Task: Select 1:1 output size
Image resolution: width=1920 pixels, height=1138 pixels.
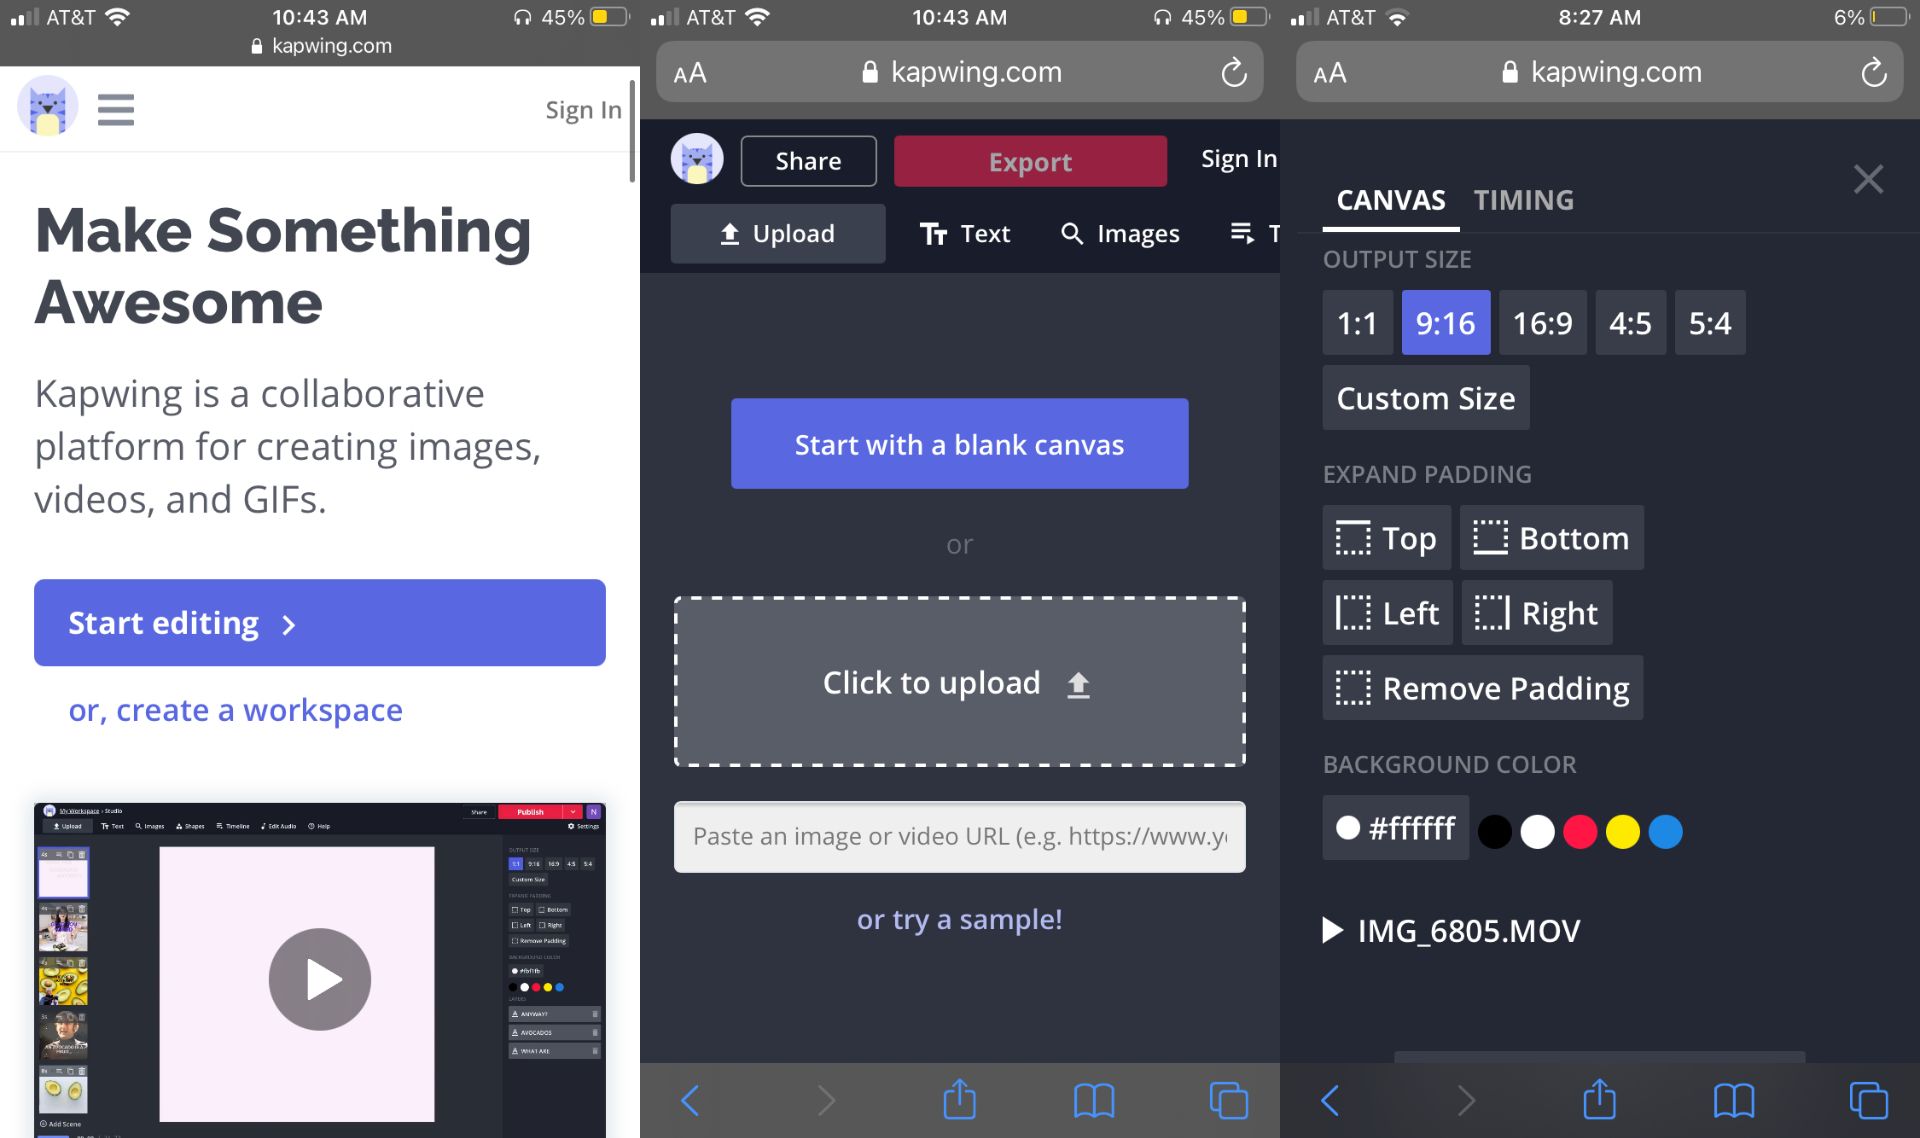Action: pos(1356,323)
